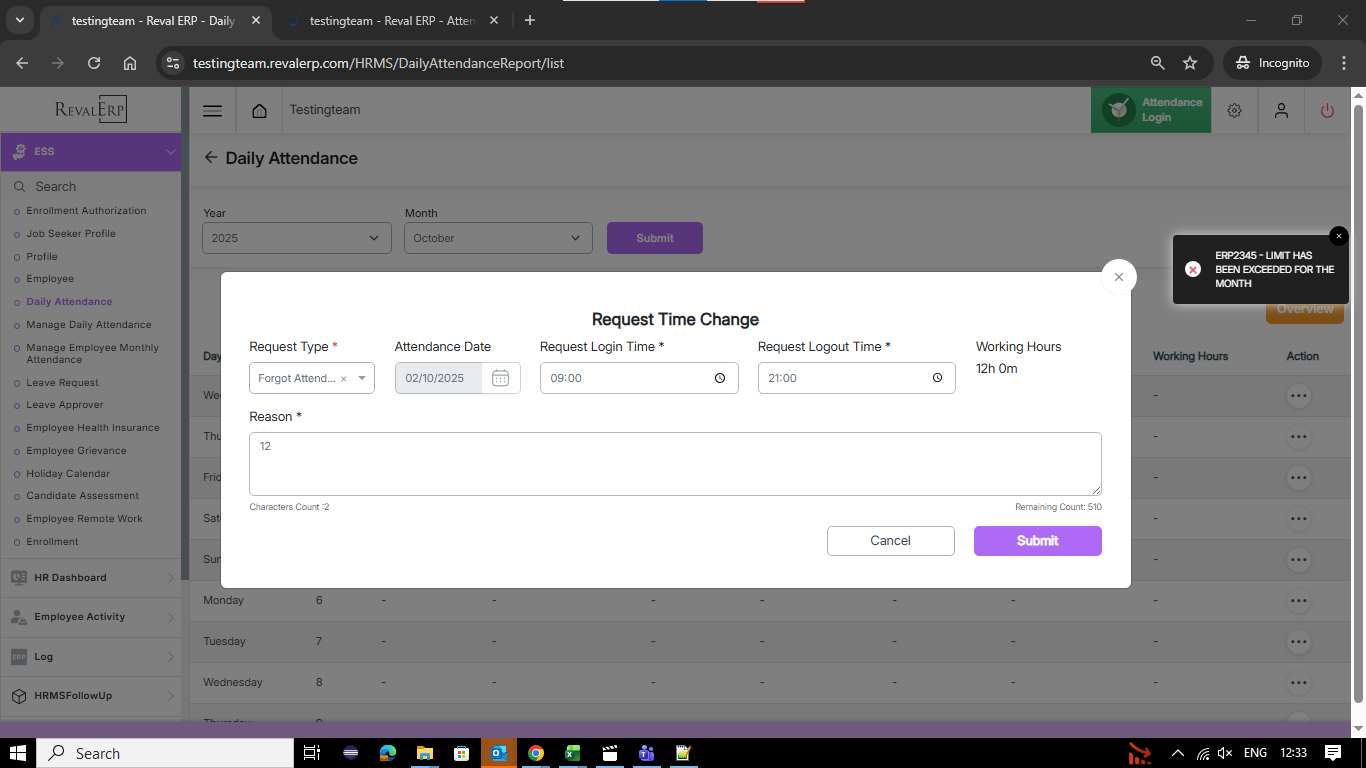Open the Year 2025 dropdown
Viewport: 1366px width, 768px height.
tap(297, 238)
